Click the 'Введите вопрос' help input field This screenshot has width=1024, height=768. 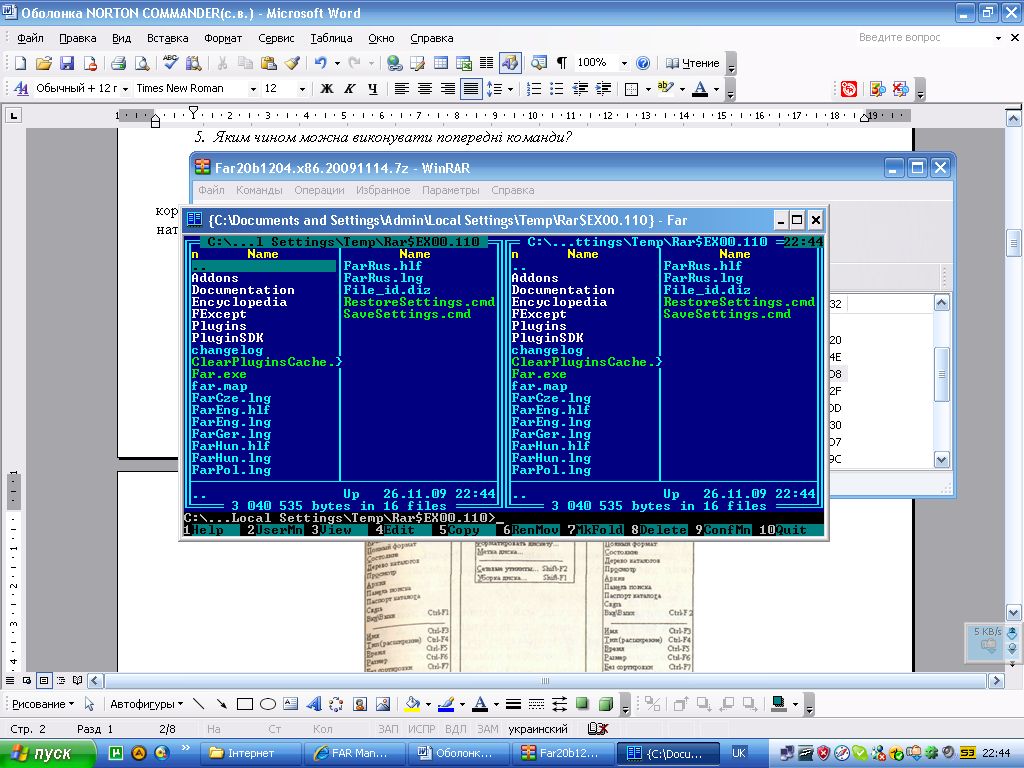tap(923, 38)
